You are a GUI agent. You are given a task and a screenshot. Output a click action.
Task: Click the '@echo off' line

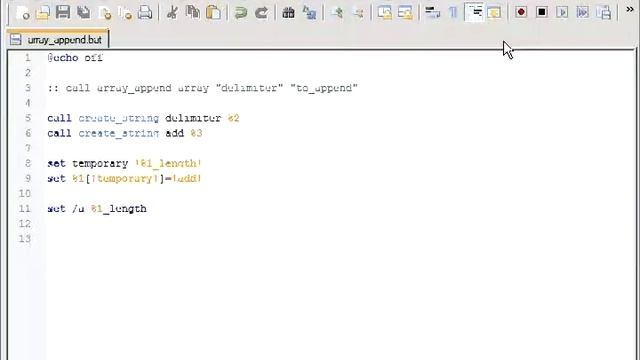click(x=75, y=58)
